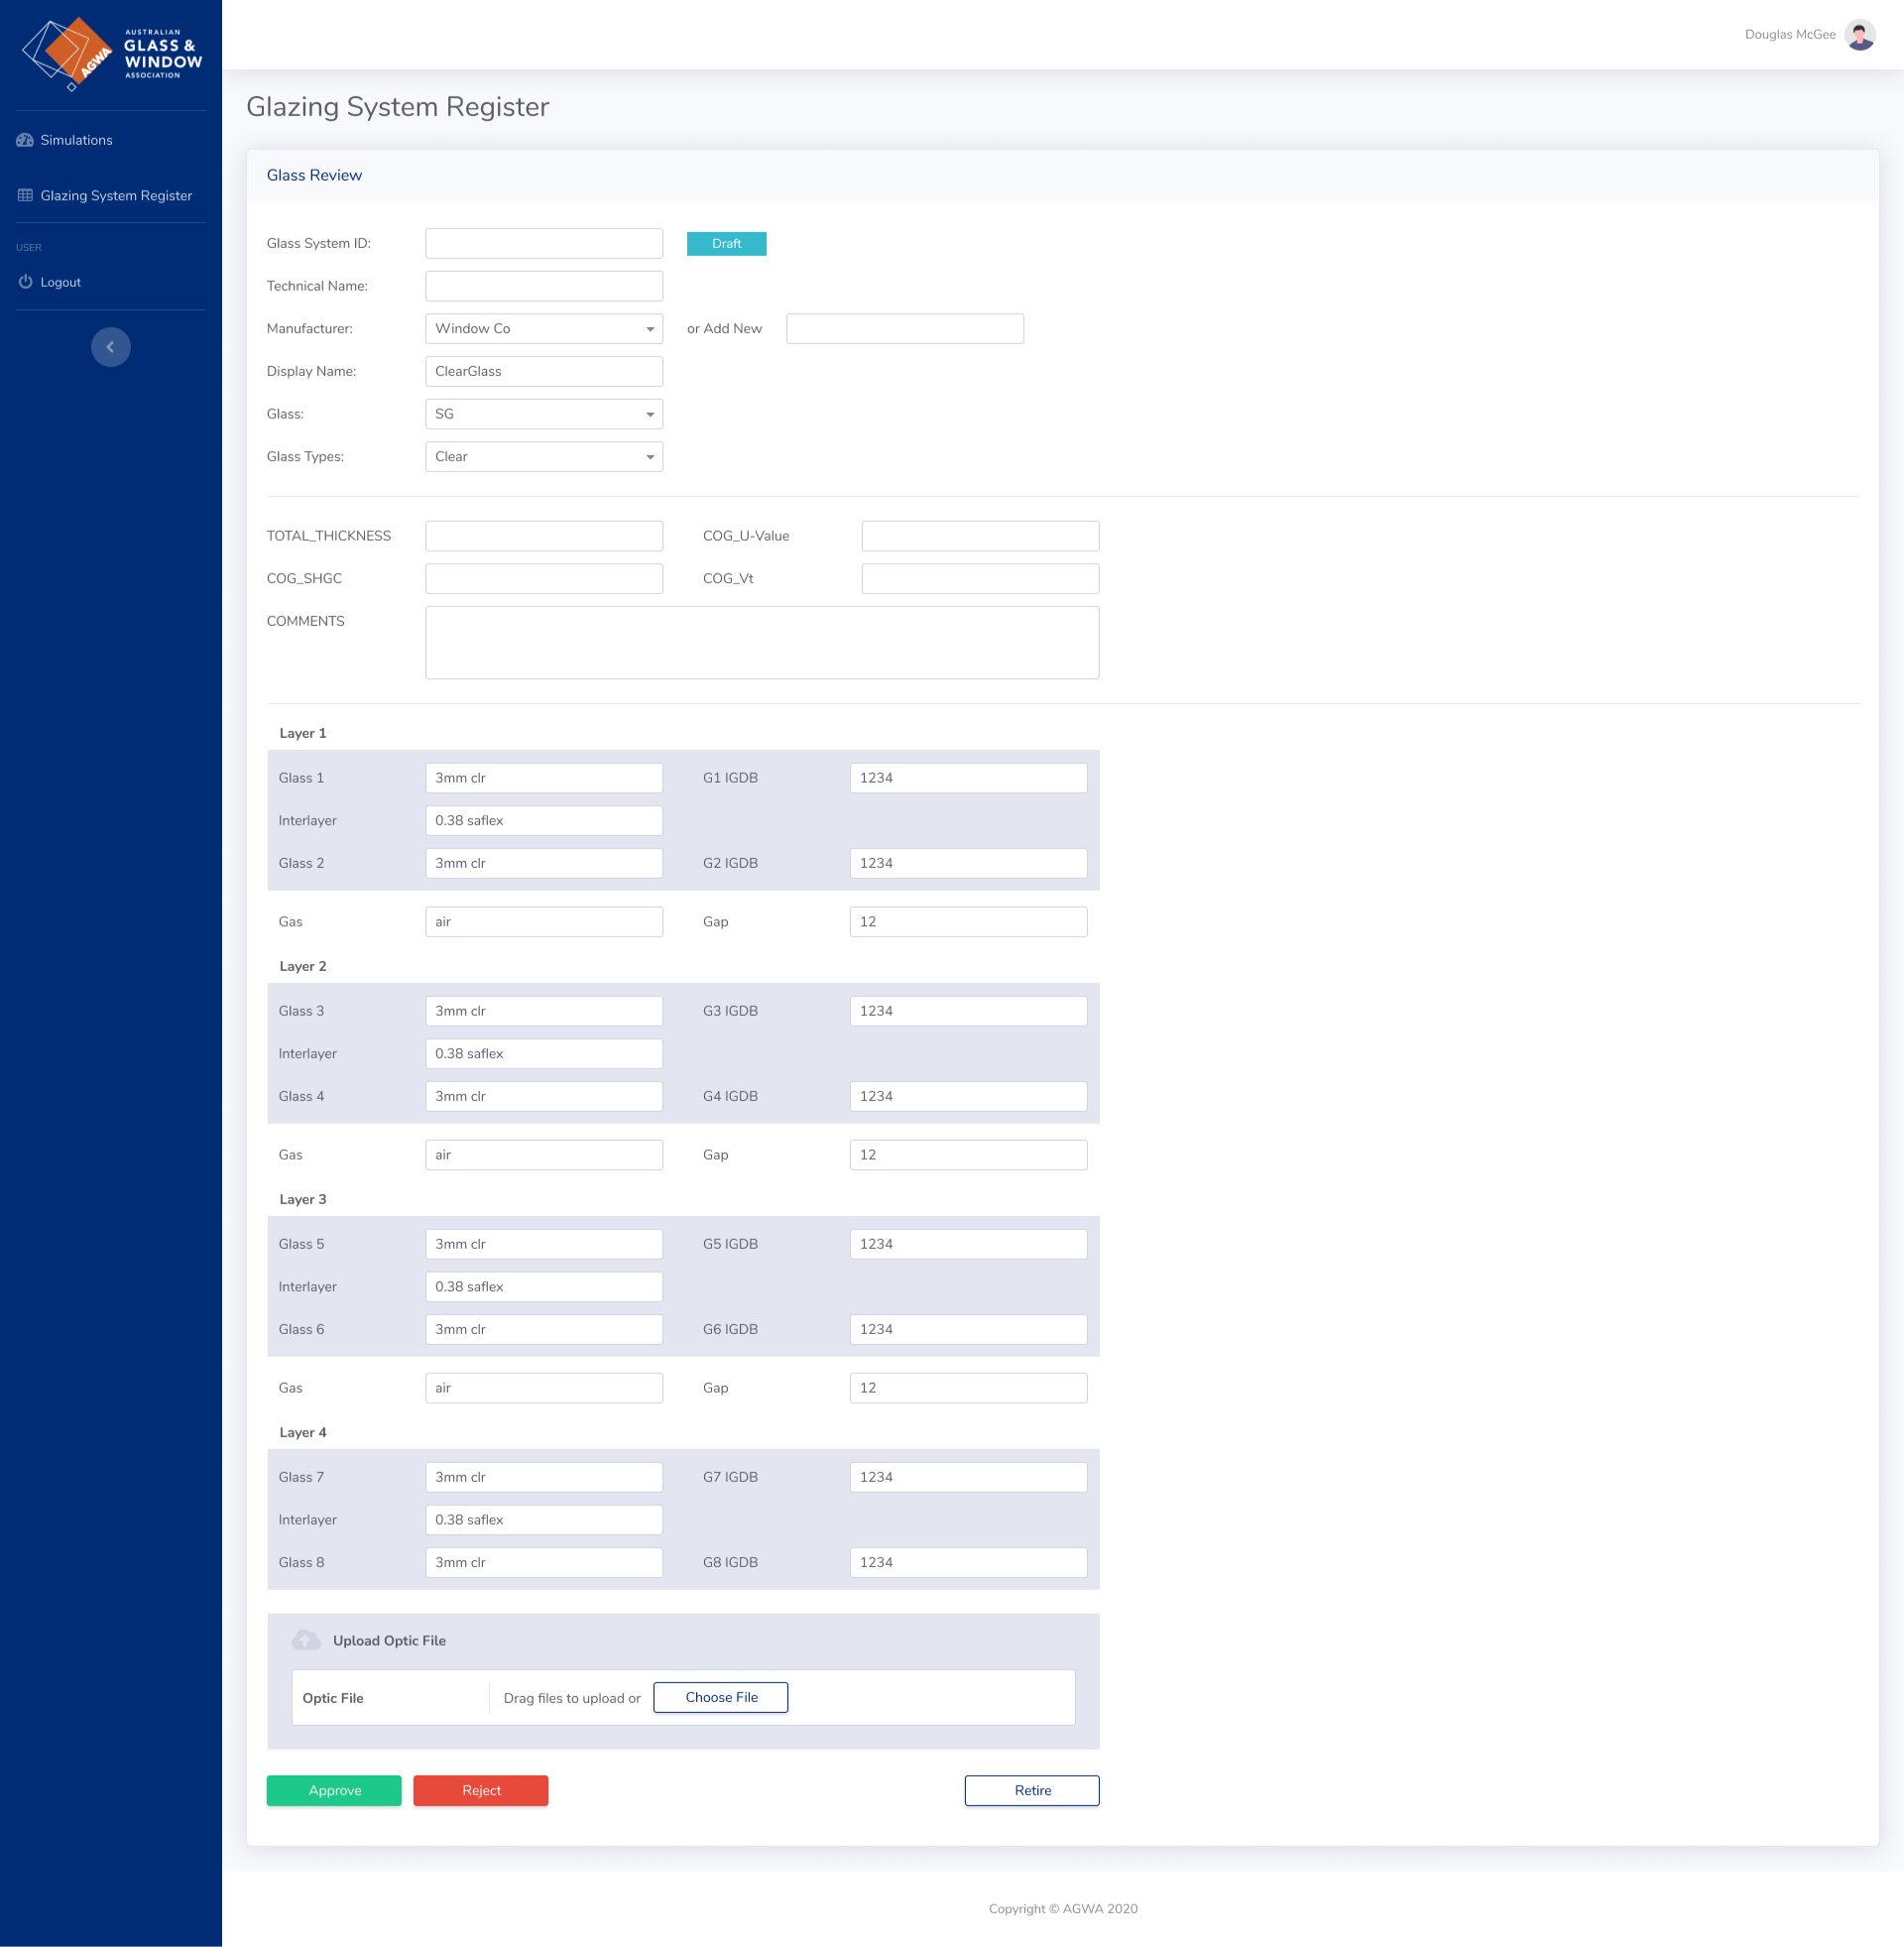This screenshot has height=1947, width=1904.
Task: Click the Glazing System Register table icon
Action: pyautogui.click(x=25, y=195)
